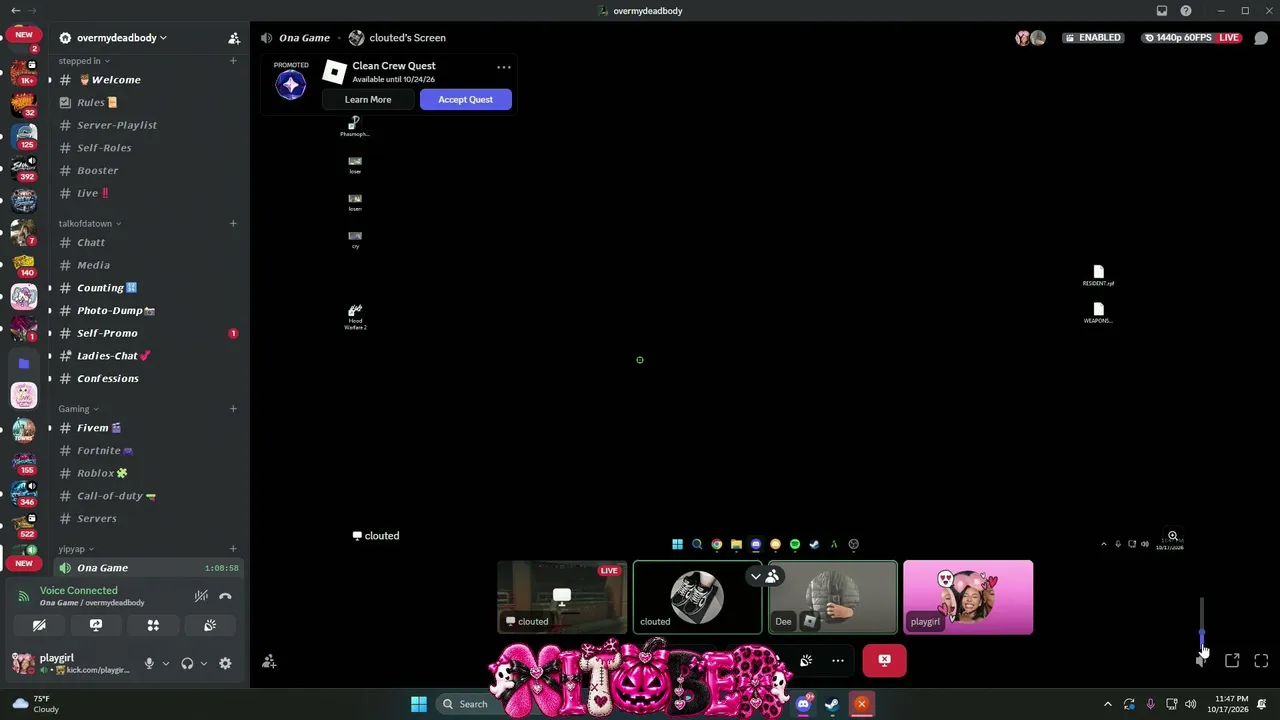Screen dimensions: 1280x720
Task: Add a channel to the yipyap category
Action: click(x=233, y=549)
